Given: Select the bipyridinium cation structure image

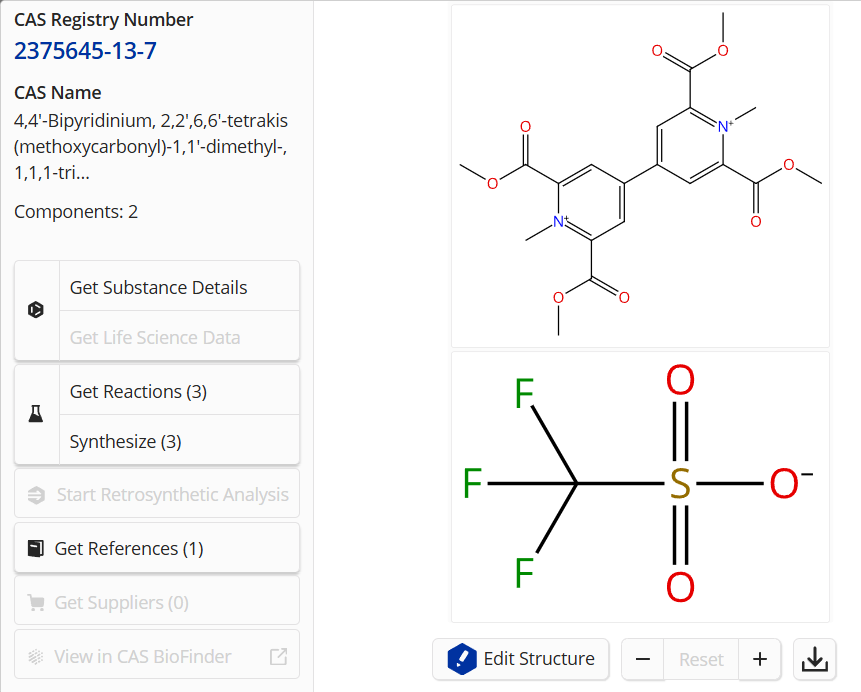Looking at the screenshot, I should [x=640, y=176].
